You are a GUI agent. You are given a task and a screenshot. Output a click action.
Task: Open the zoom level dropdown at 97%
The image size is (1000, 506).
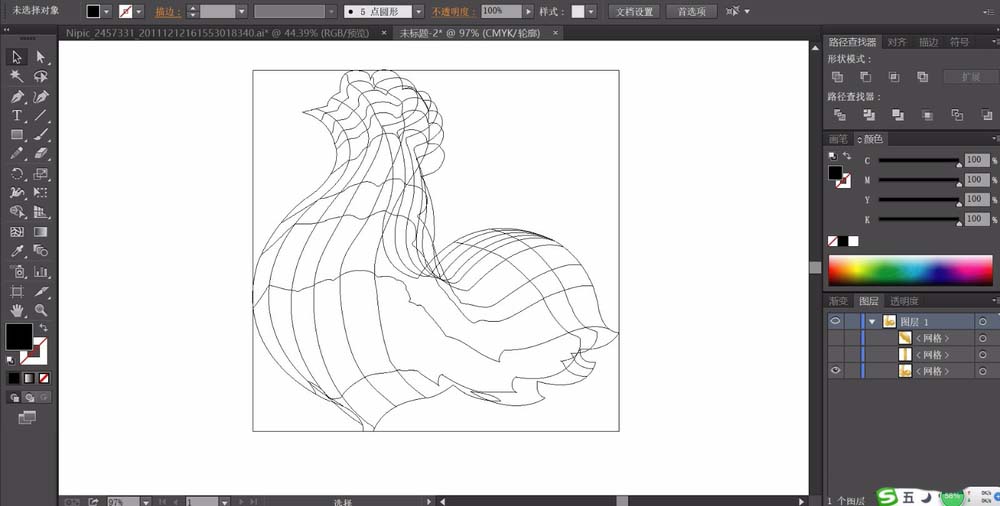145,502
